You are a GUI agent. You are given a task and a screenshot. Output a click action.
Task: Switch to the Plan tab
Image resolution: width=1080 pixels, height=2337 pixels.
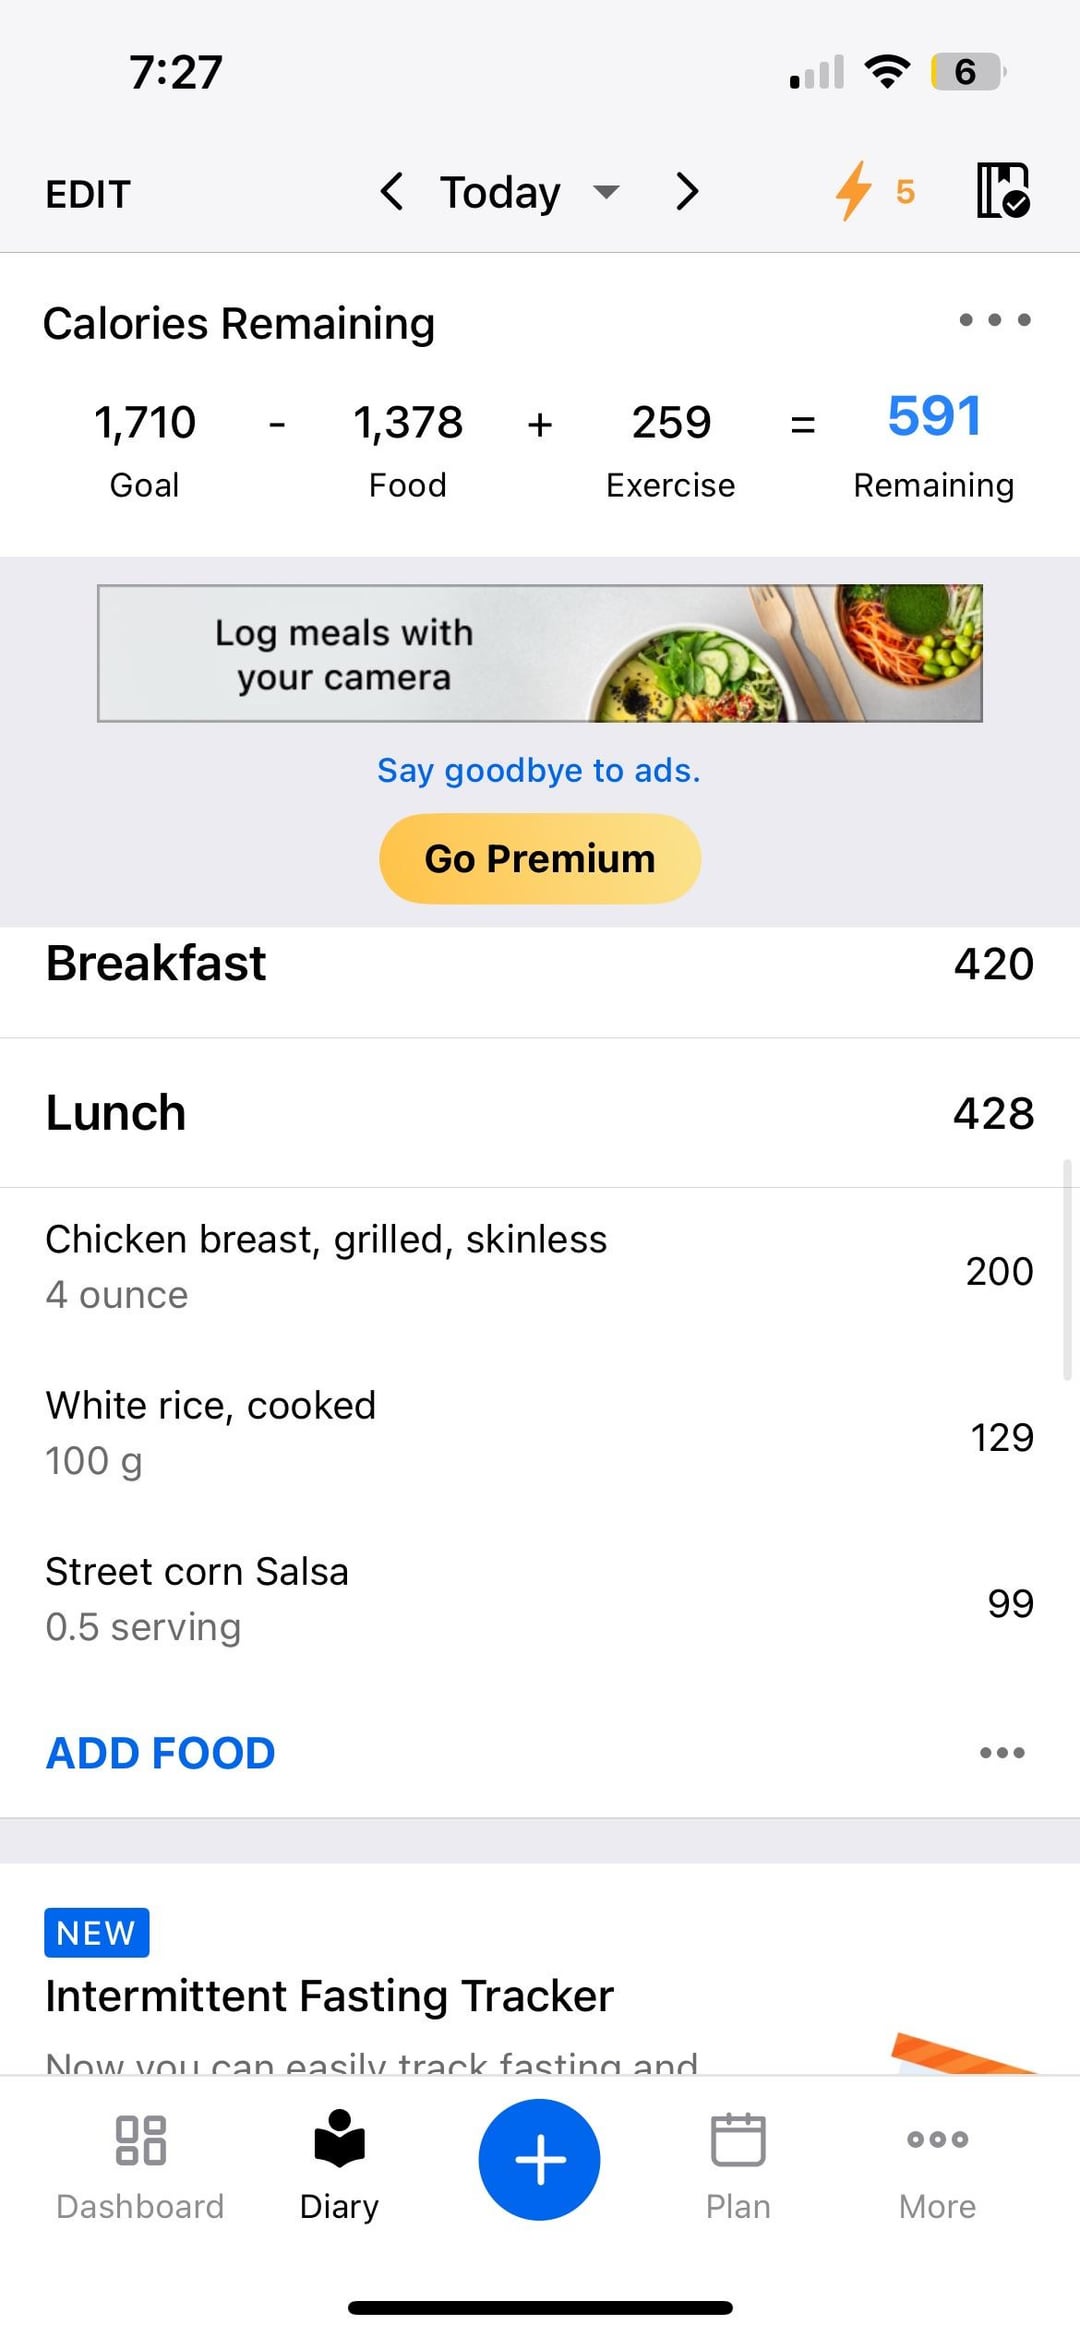[x=738, y=2164]
